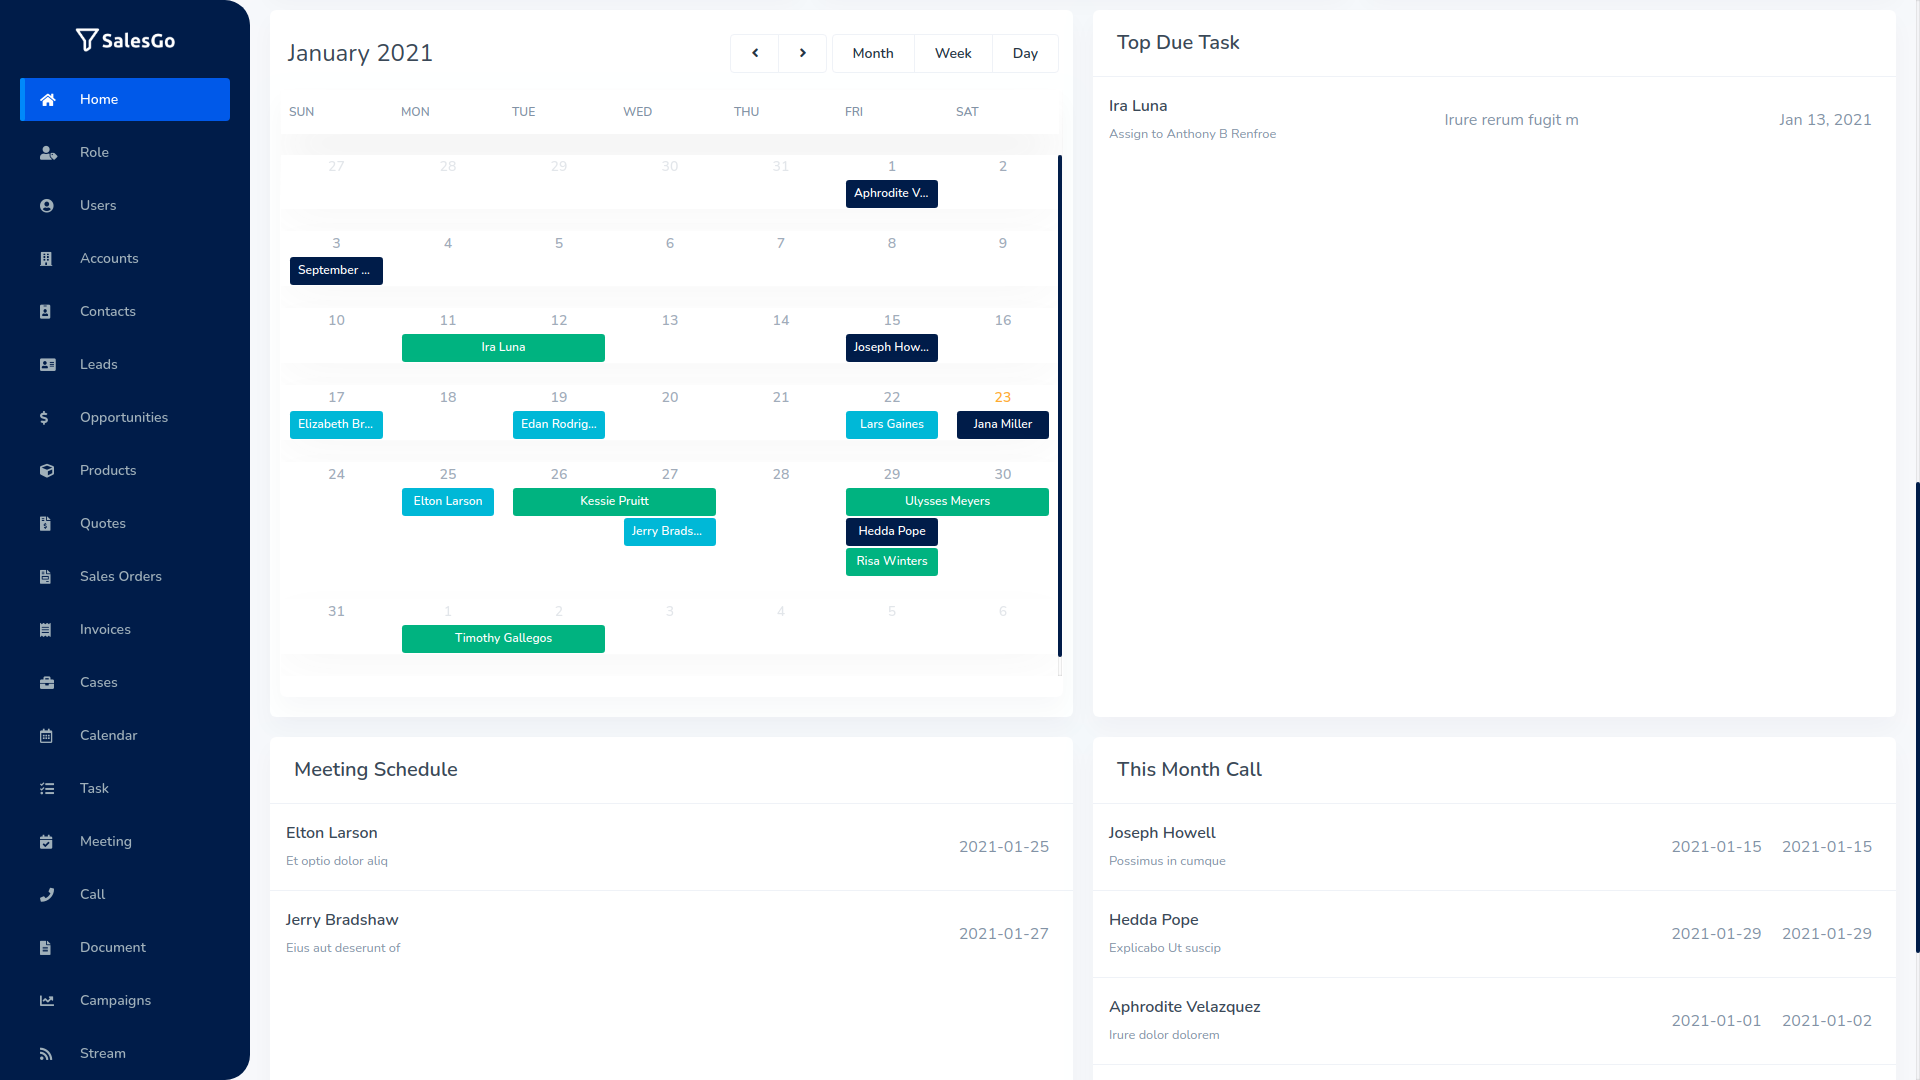The height and width of the screenshot is (1080, 1920).
Task: Click on Ira Luna calendar event
Action: (x=502, y=347)
